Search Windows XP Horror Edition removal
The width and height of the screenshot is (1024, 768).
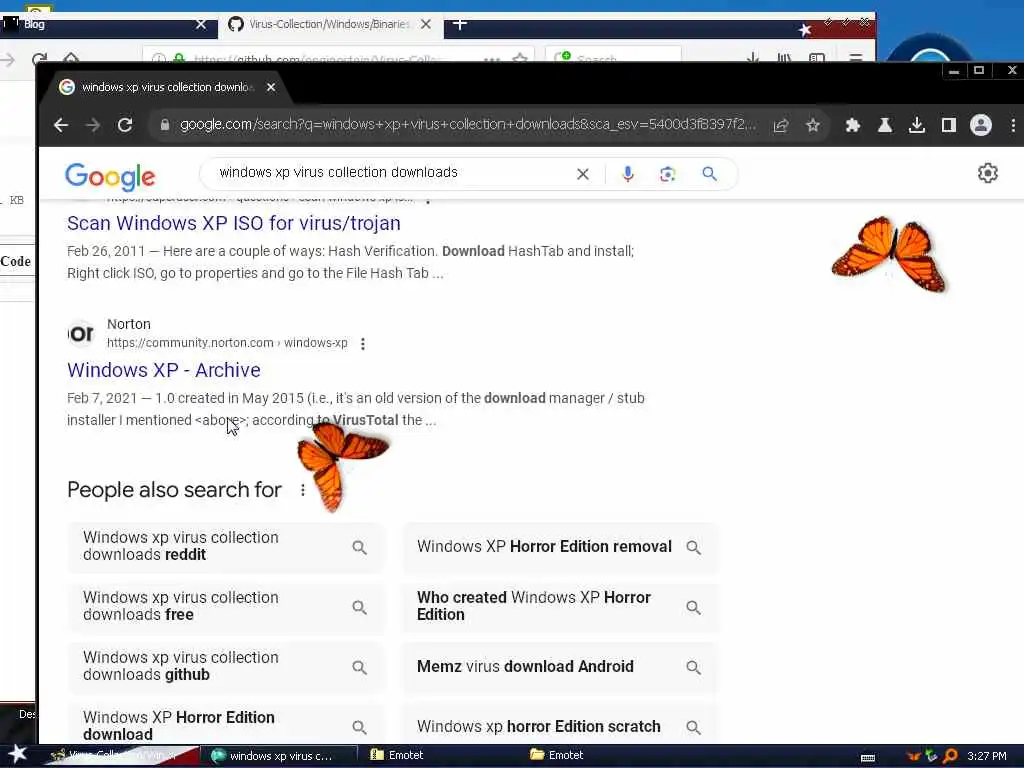(560, 547)
